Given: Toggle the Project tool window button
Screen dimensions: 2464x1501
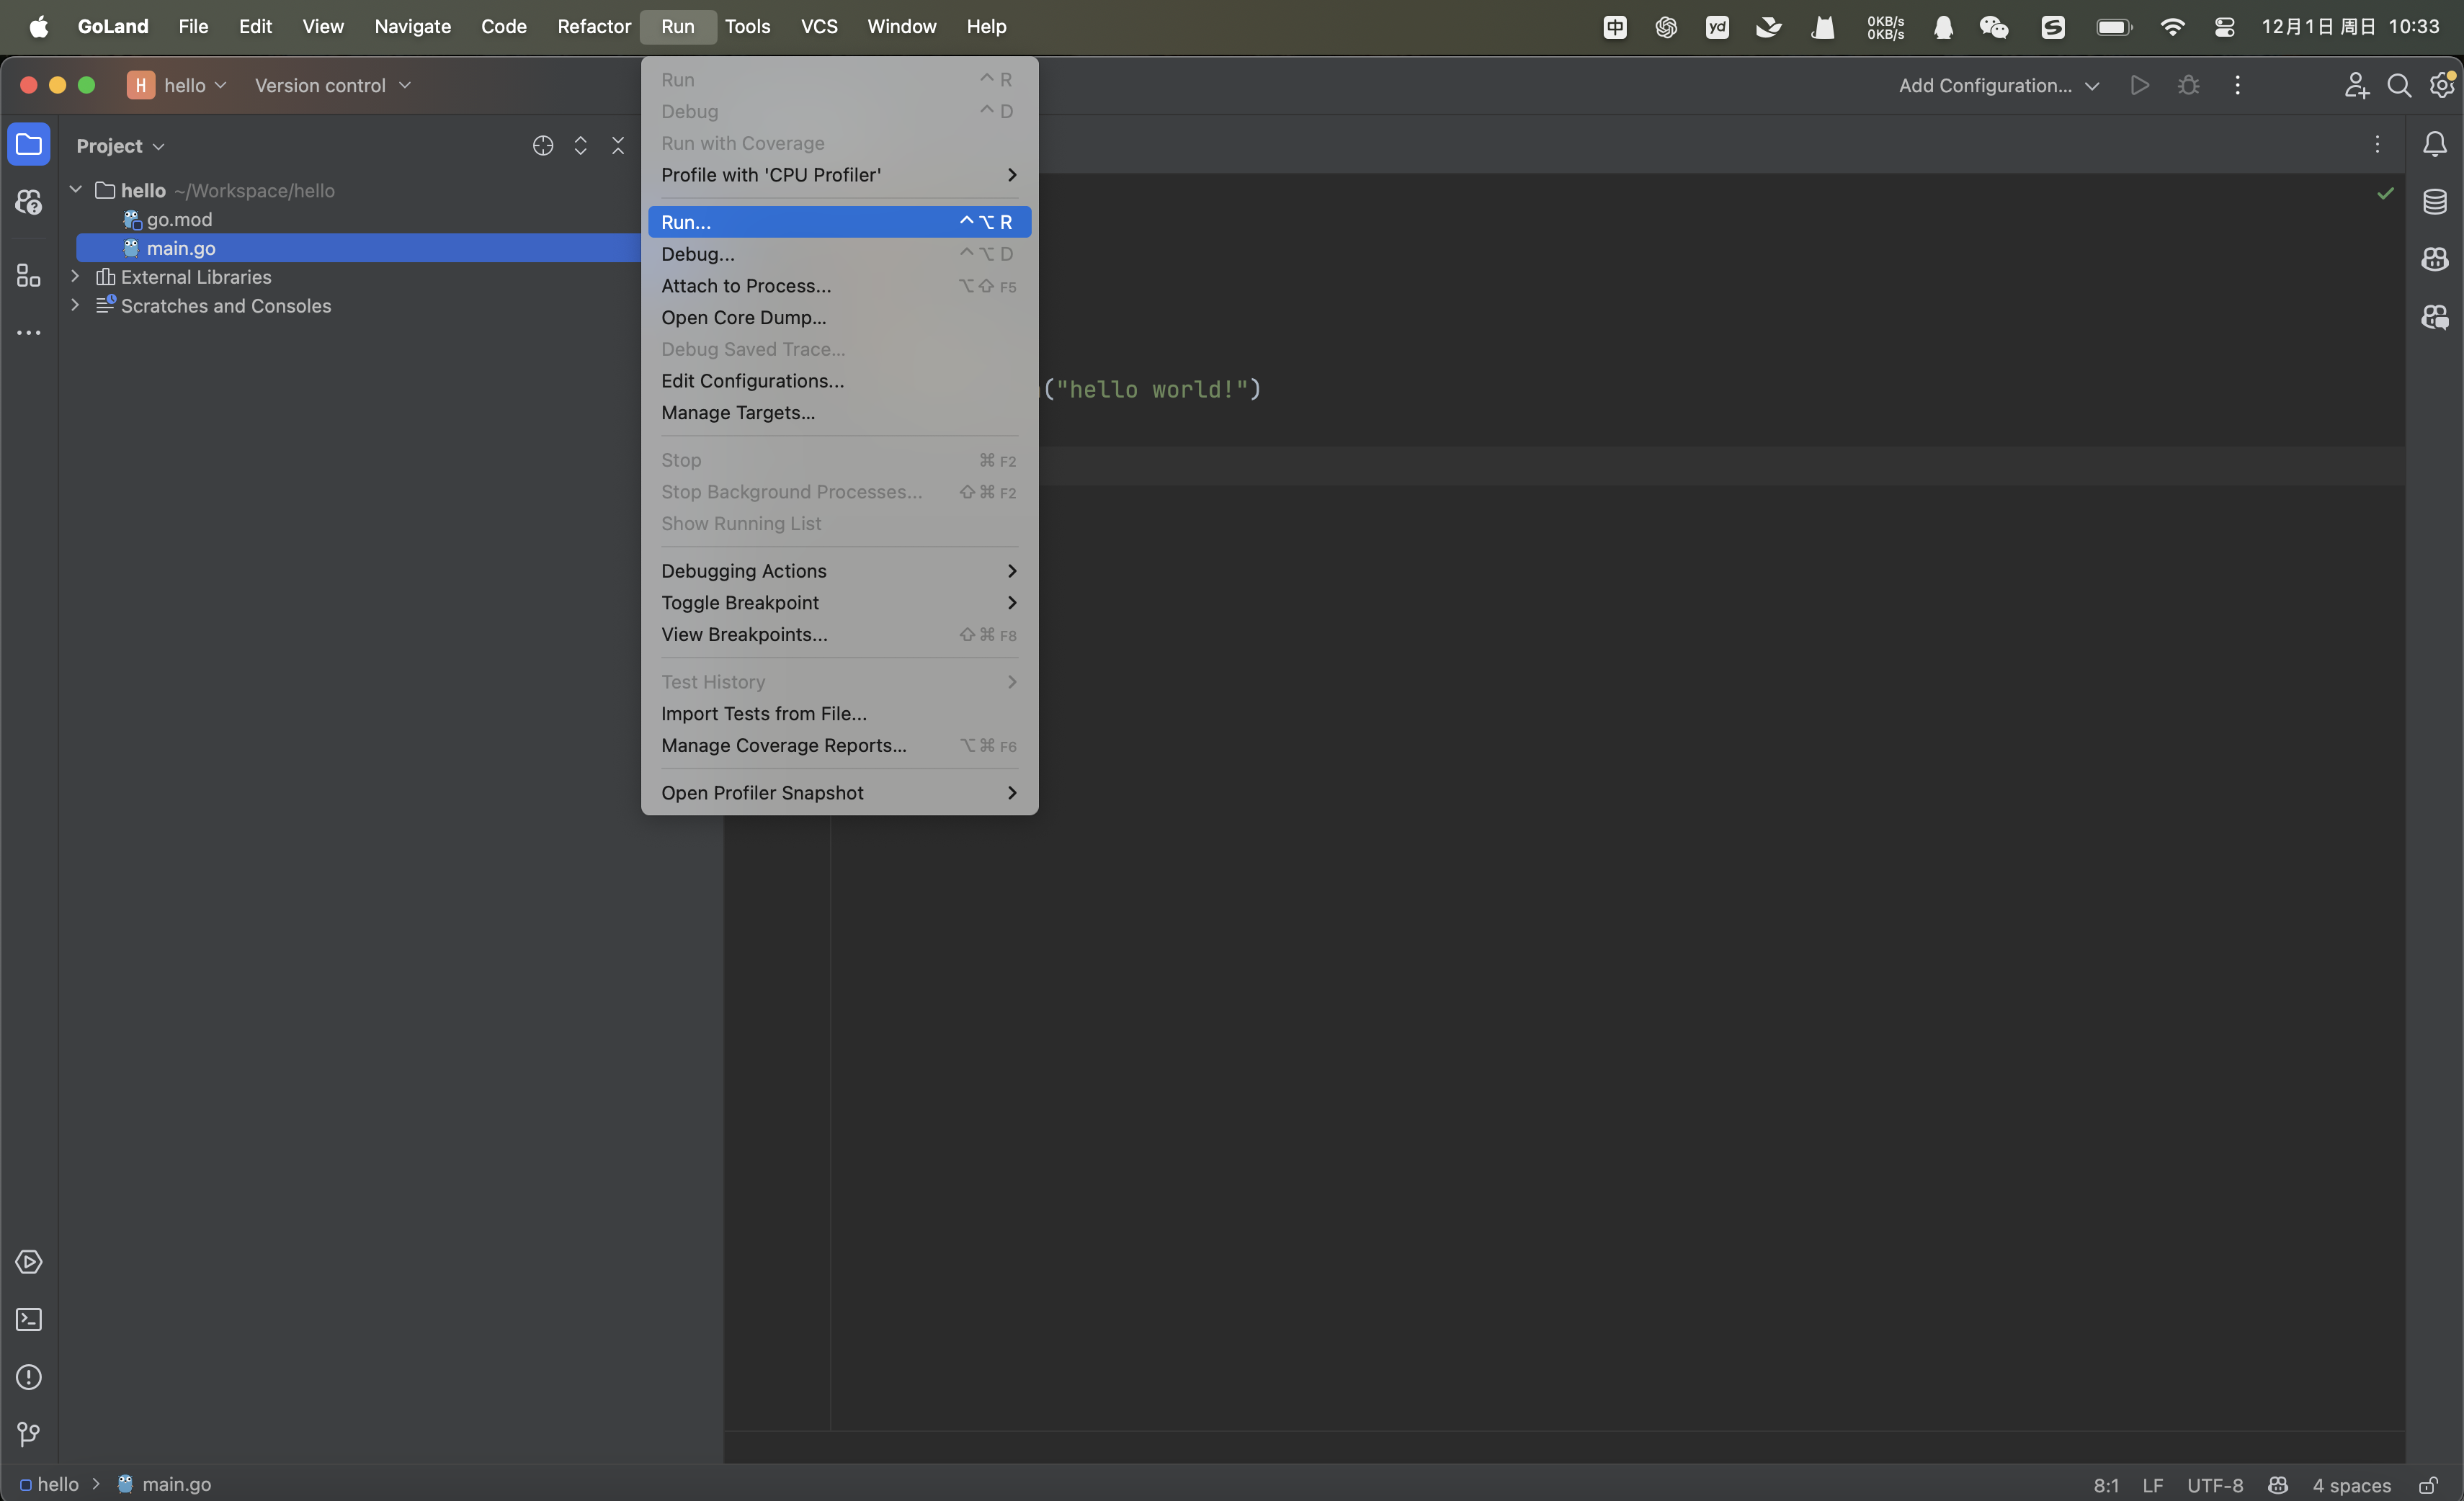Looking at the screenshot, I should pyautogui.click(x=29, y=145).
